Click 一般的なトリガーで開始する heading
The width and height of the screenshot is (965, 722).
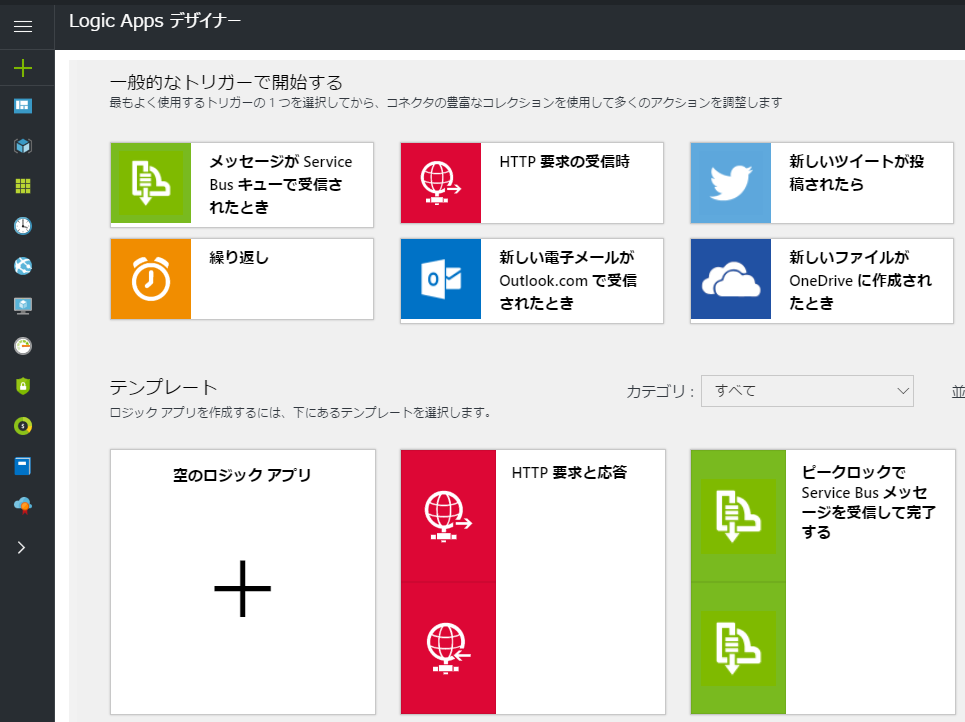tap(226, 82)
